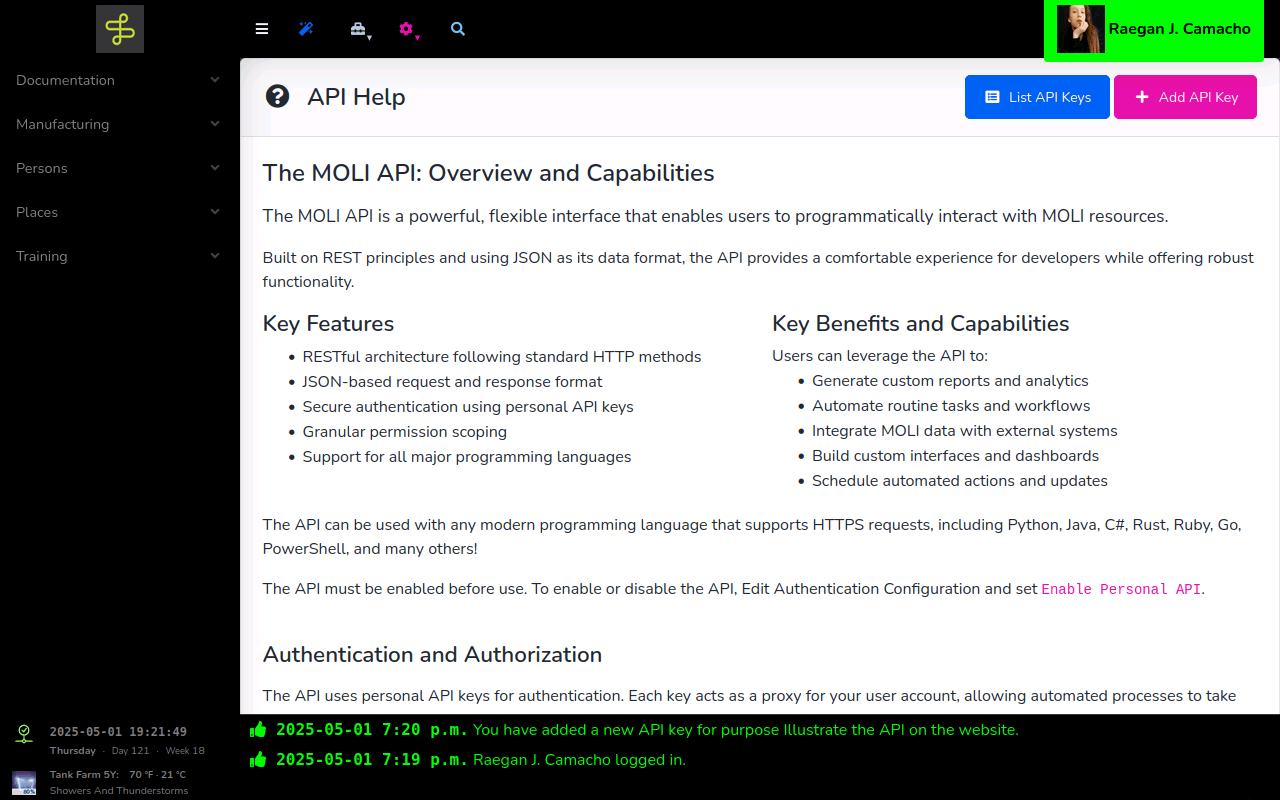Click the MOLI logo in the corner
Viewport: 1280px width, 800px height.
pyautogui.click(x=120, y=29)
